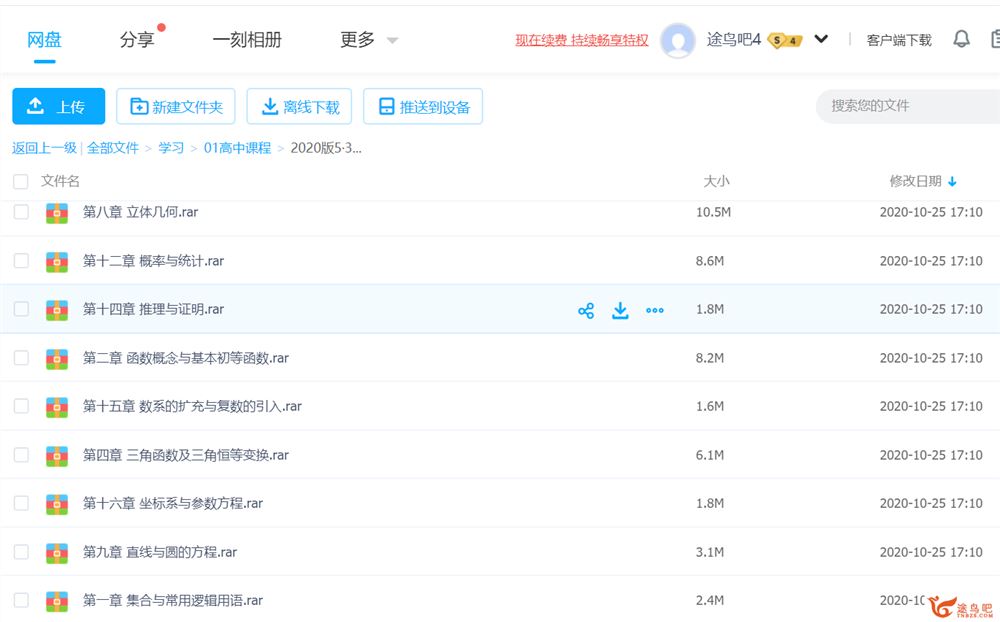
Task: Open file 第十五章 数系的扩充与复数的引入.rar
Action: tap(192, 406)
